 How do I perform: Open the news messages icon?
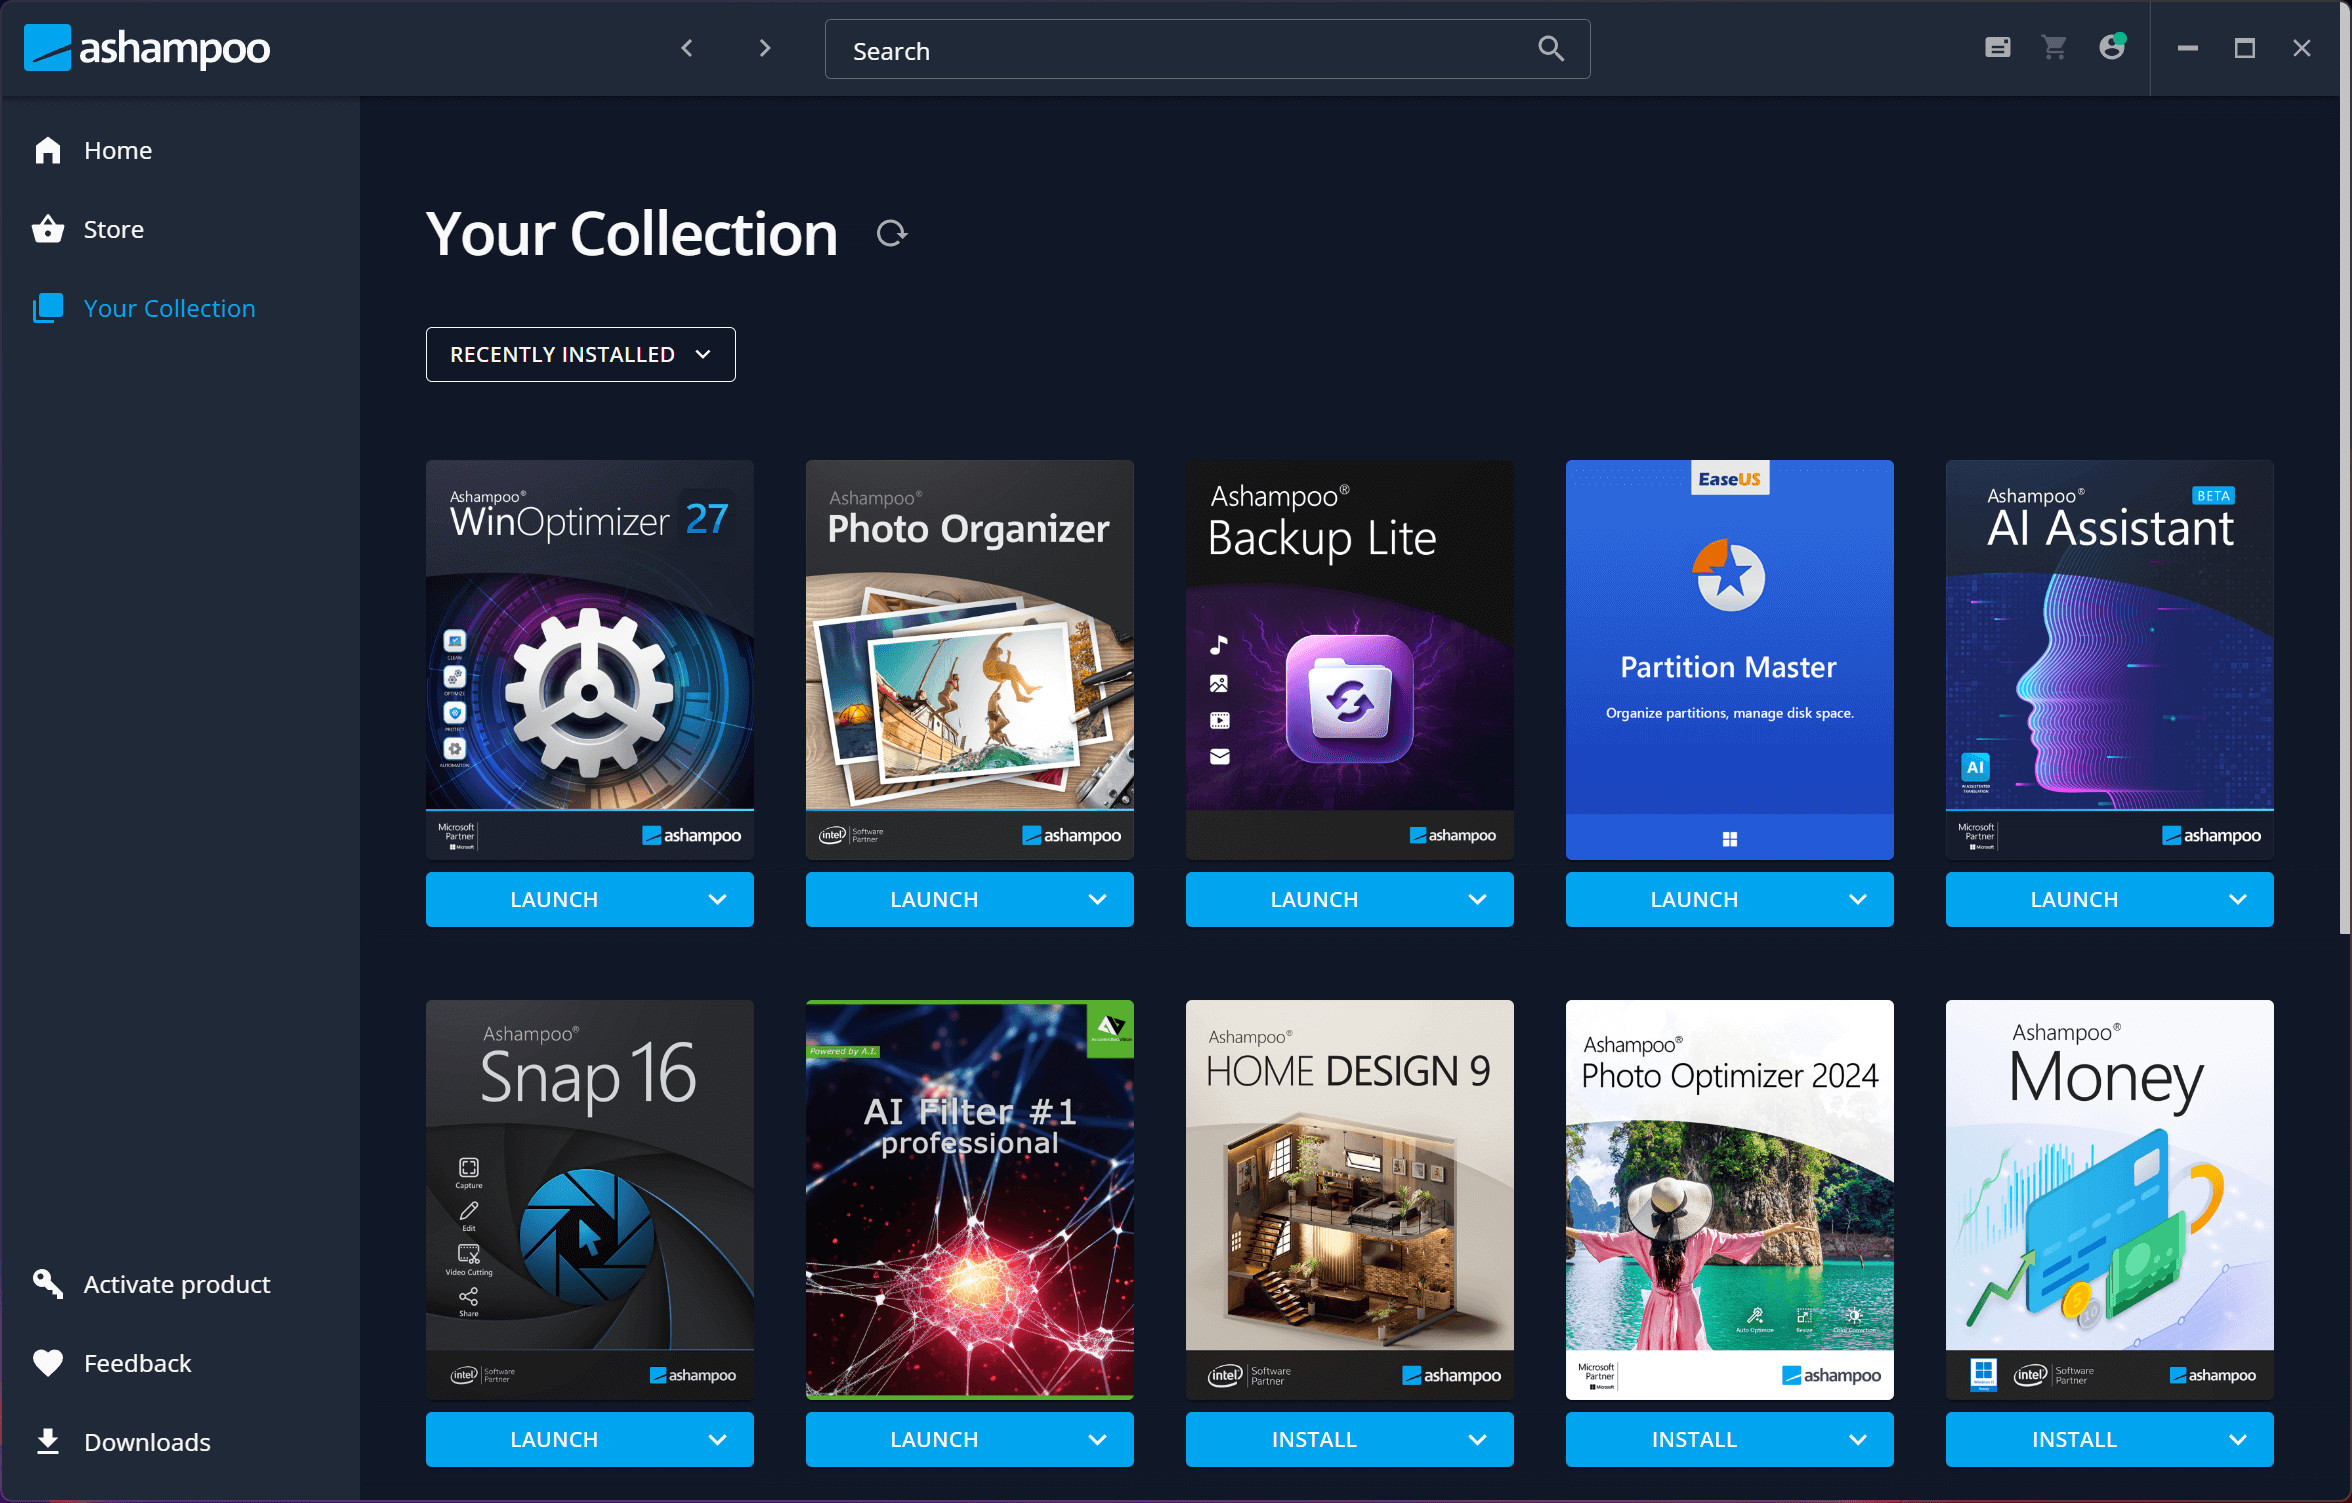[x=1998, y=47]
